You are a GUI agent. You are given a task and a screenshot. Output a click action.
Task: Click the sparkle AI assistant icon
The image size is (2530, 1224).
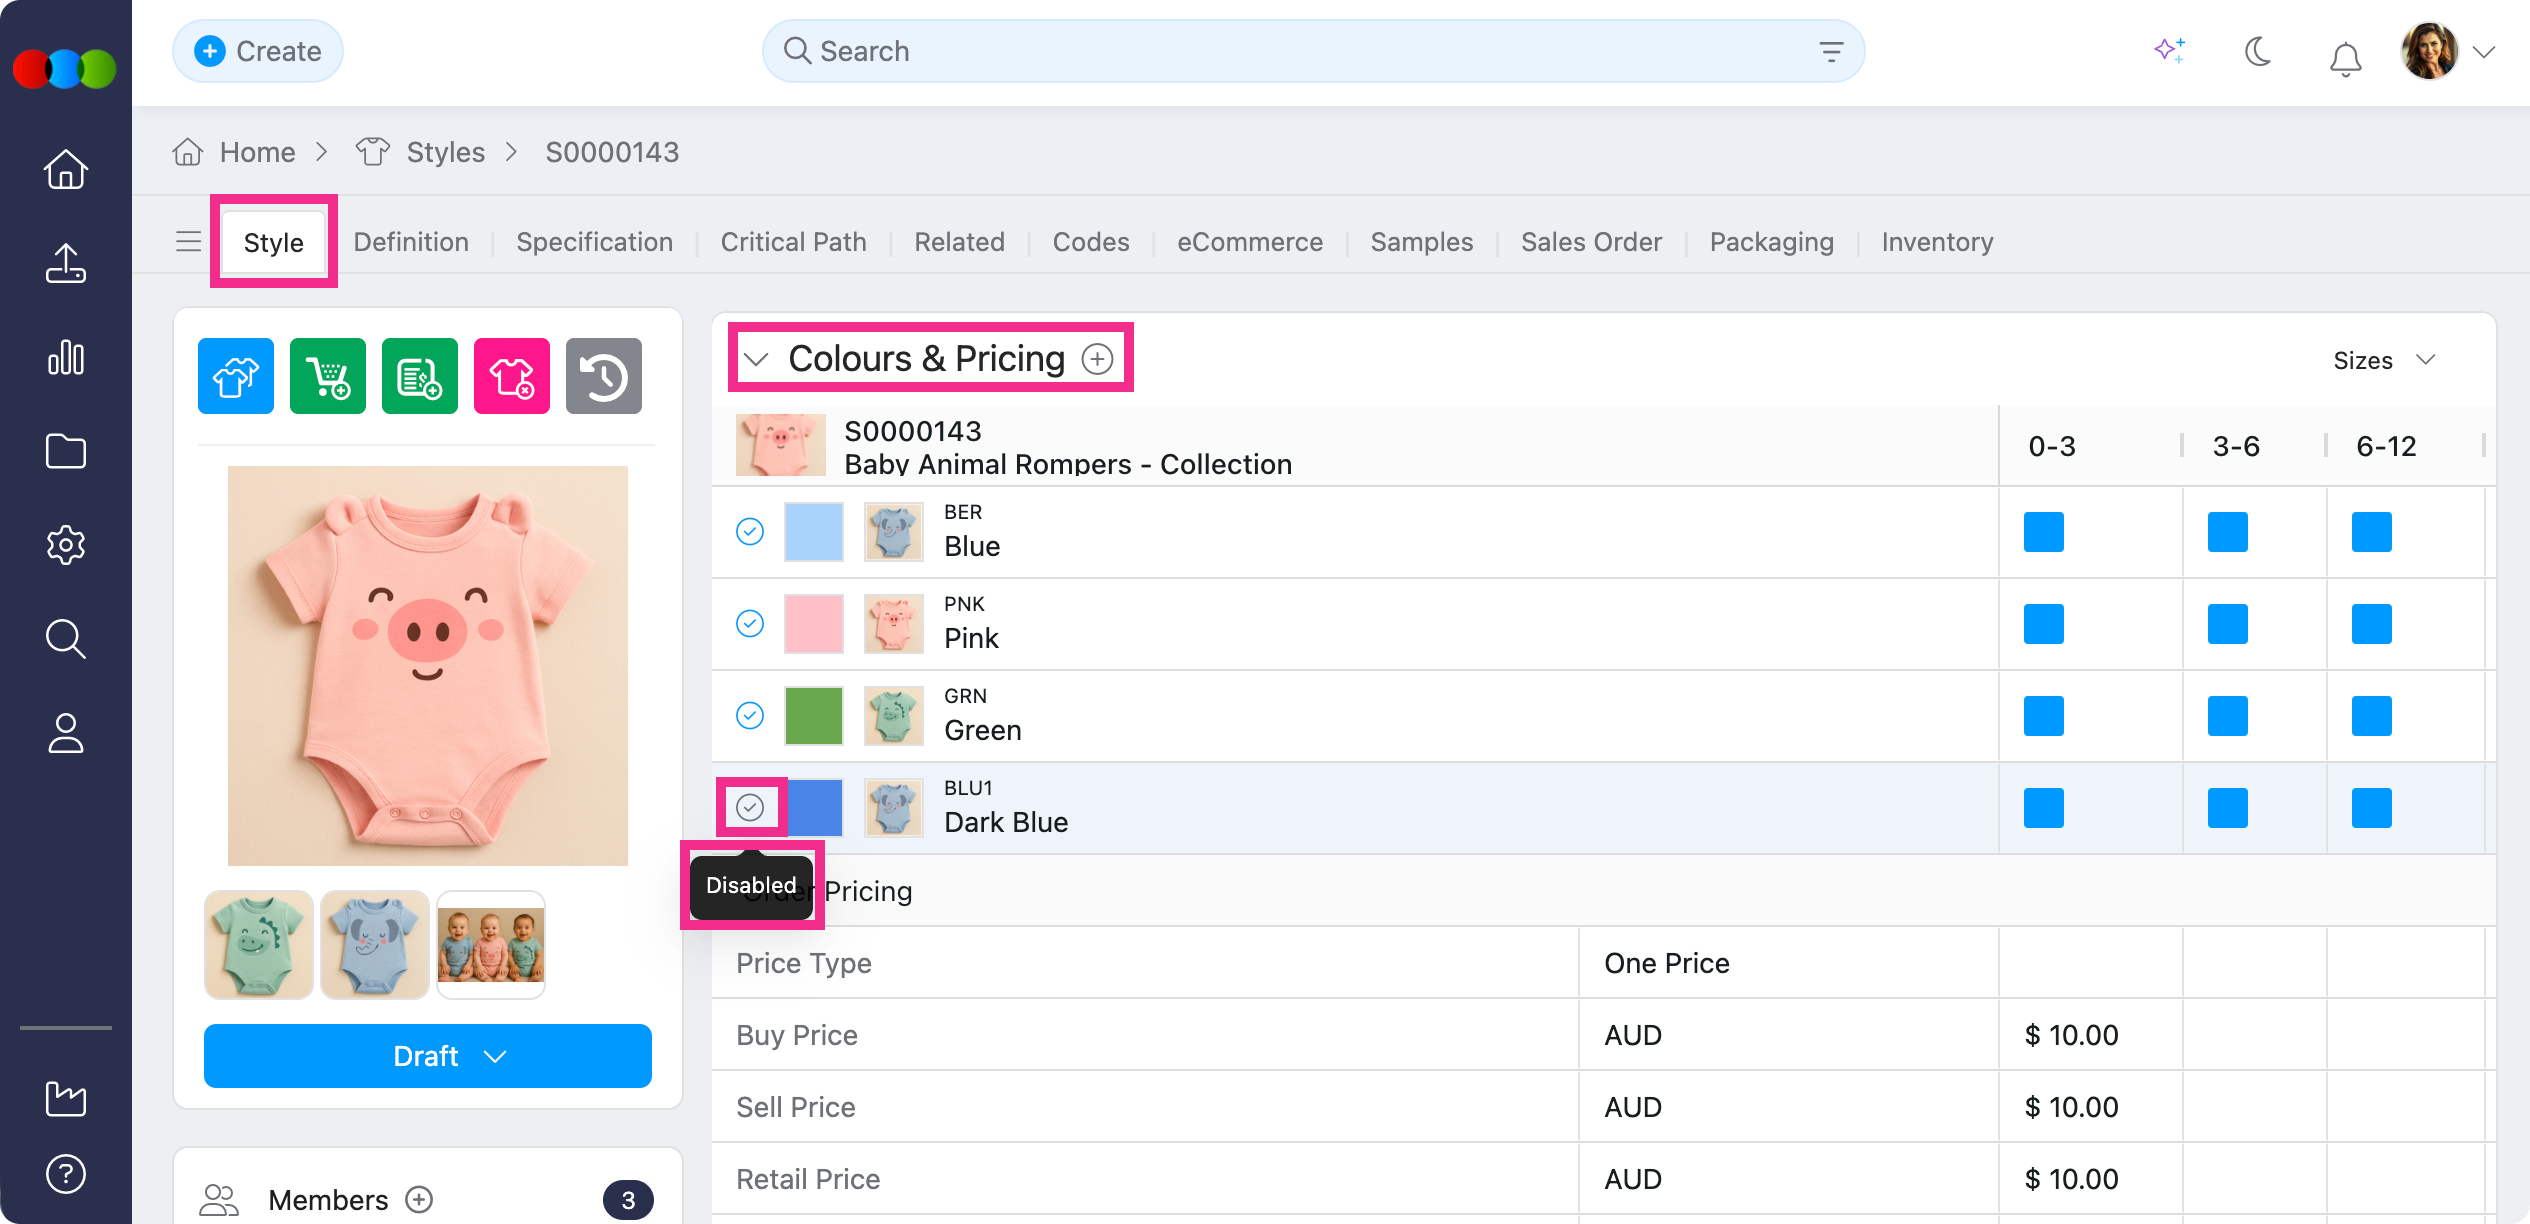(x=2169, y=51)
